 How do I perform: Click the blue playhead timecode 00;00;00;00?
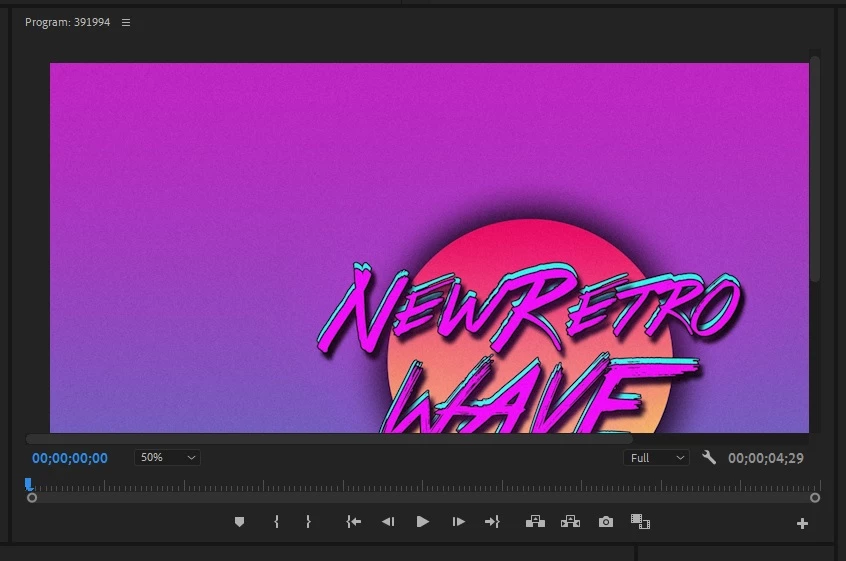click(x=70, y=458)
